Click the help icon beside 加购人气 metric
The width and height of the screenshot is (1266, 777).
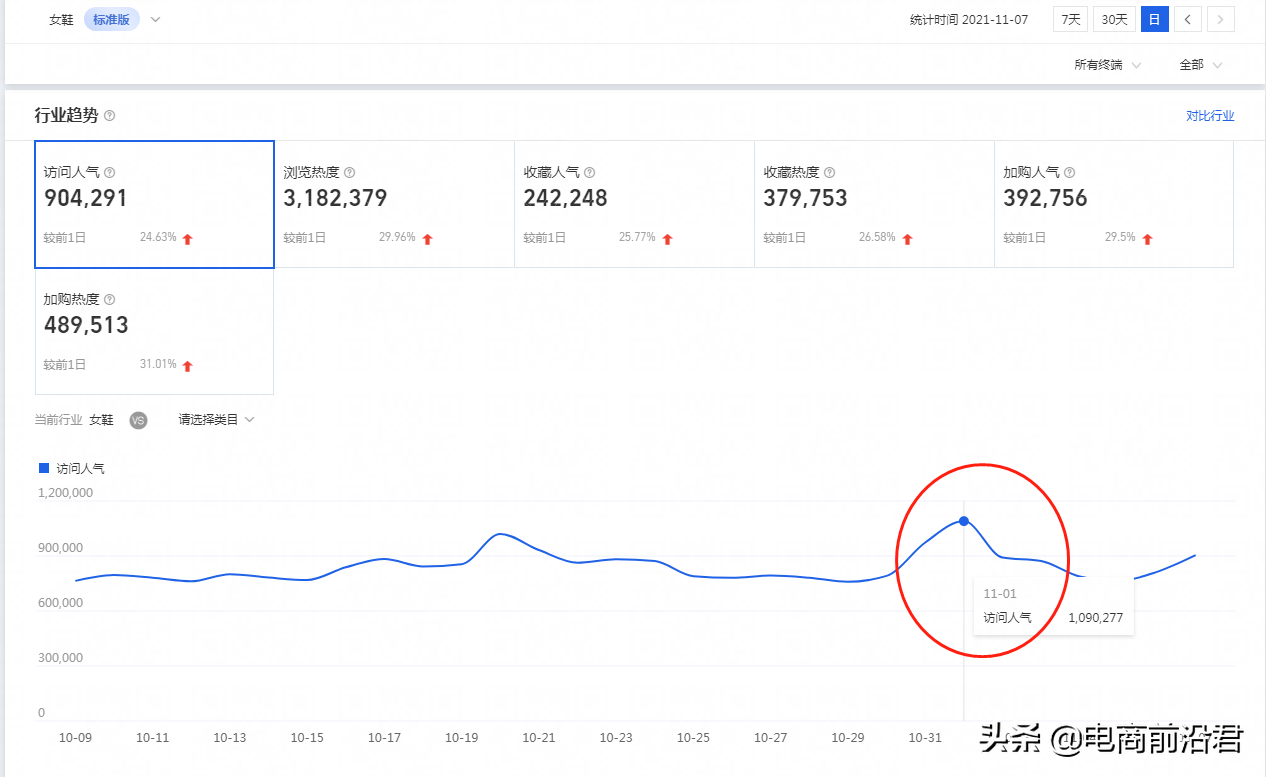point(1069,172)
